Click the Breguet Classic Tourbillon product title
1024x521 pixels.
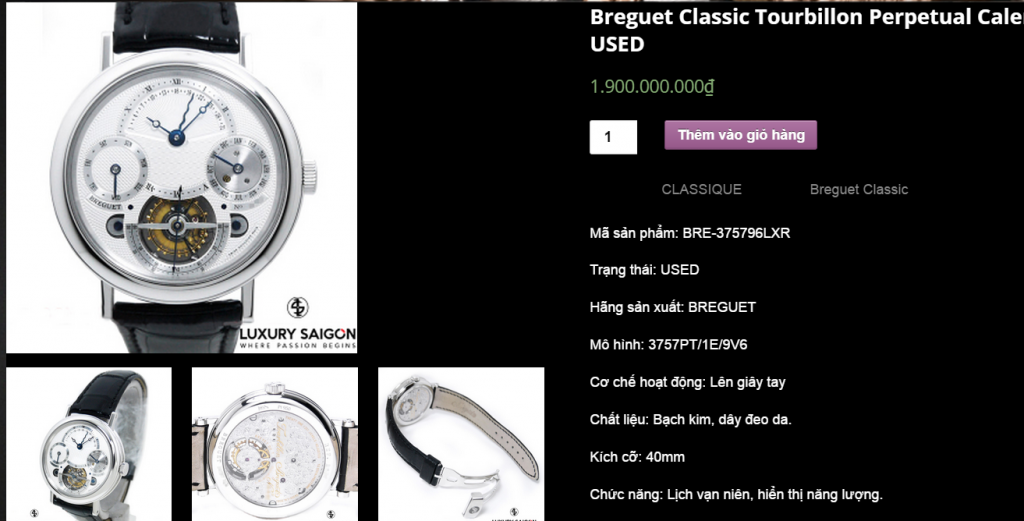(x=807, y=30)
